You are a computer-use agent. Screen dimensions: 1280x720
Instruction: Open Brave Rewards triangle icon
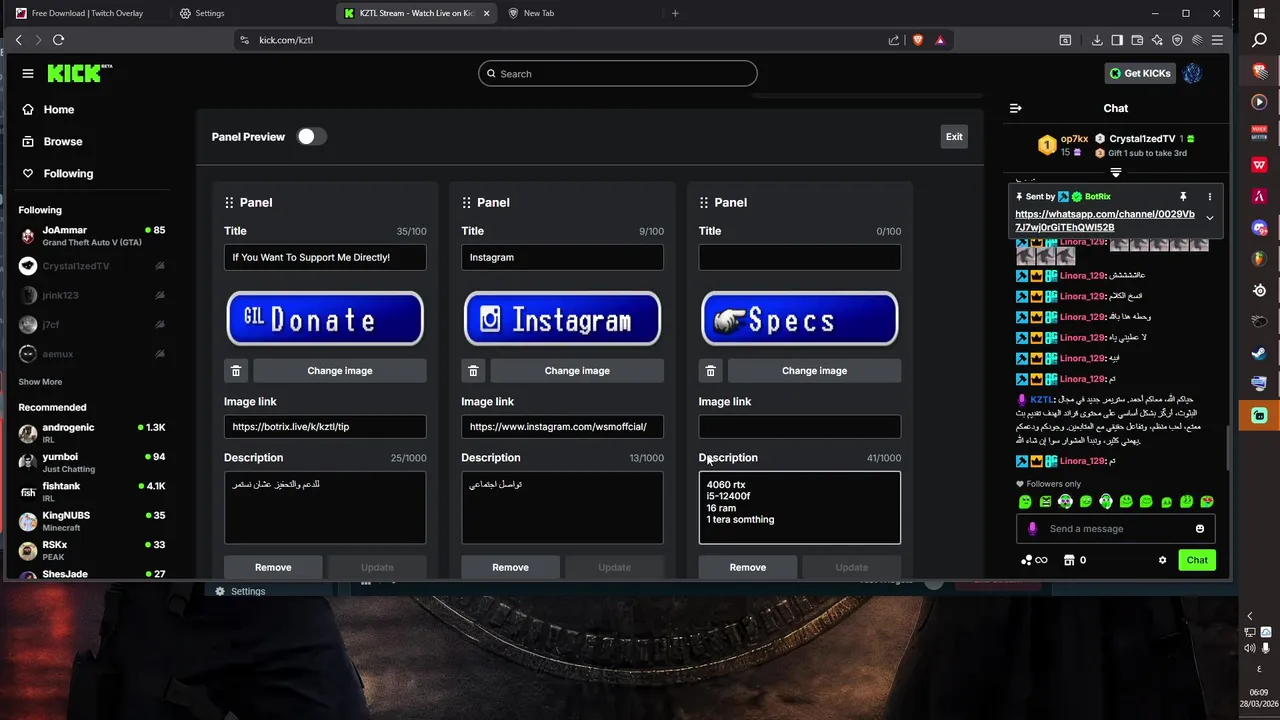tap(940, 40)
